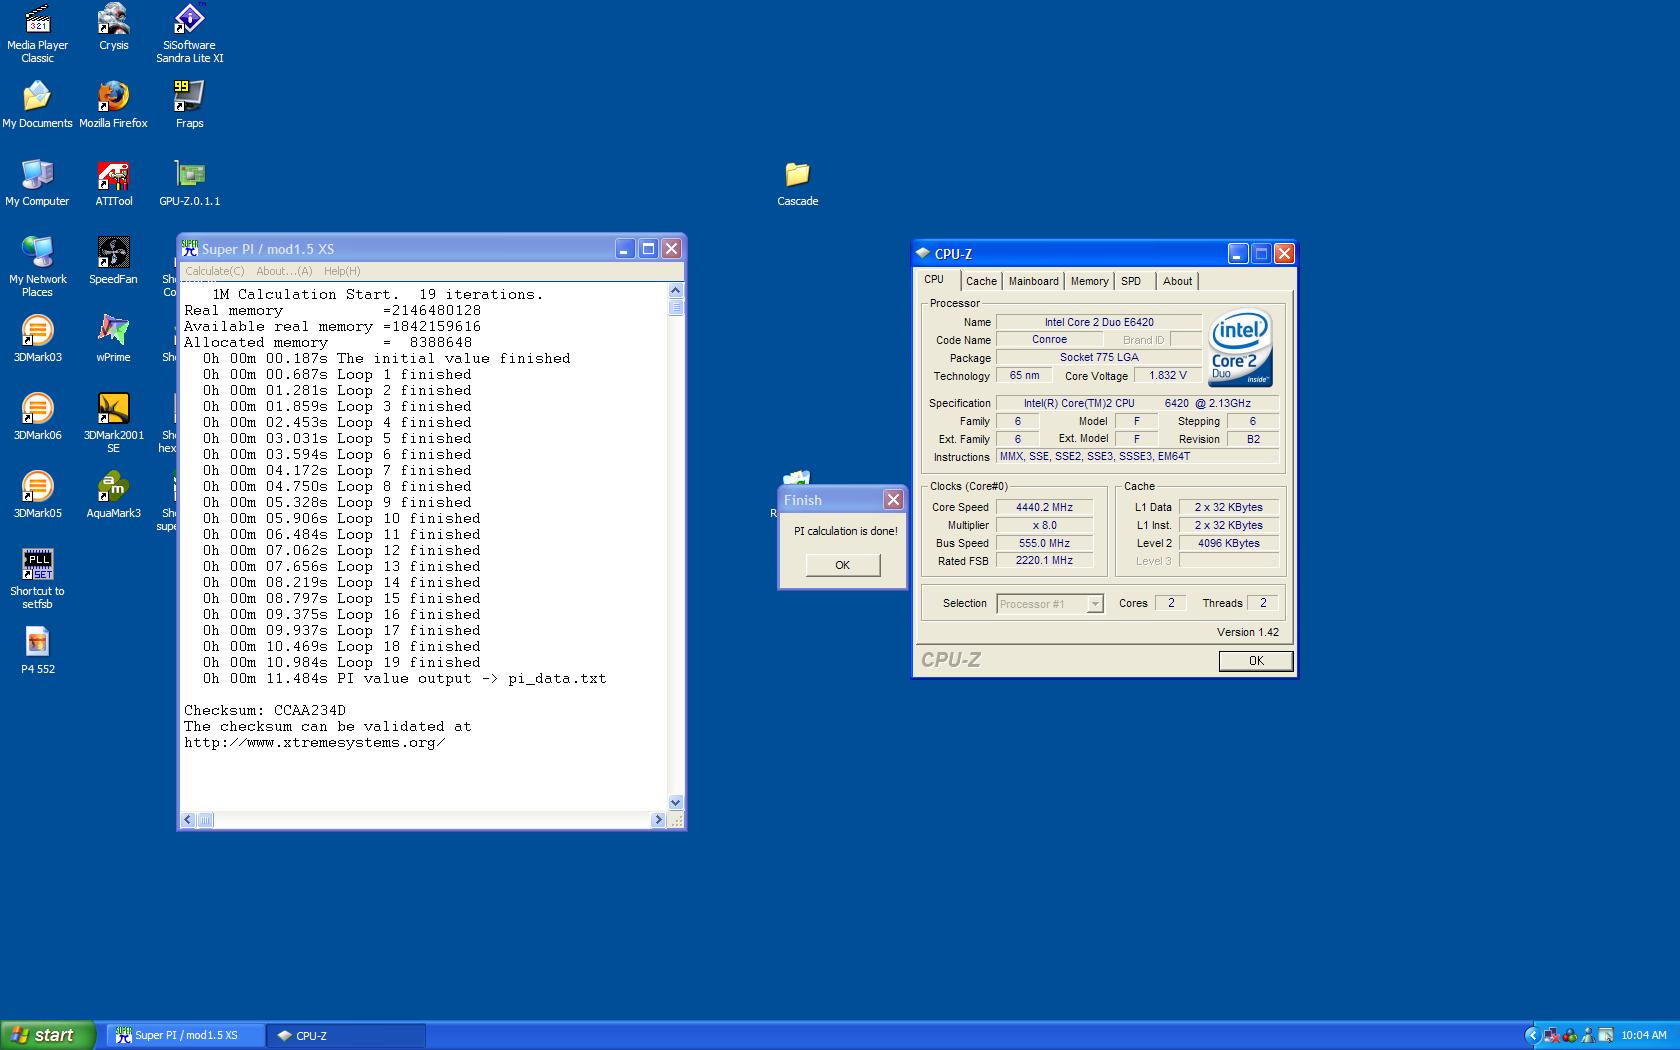This screenshot has height=1050, width=1680.
Task: Open the 3DMark05 shortcut
Action: coord(37,495)
